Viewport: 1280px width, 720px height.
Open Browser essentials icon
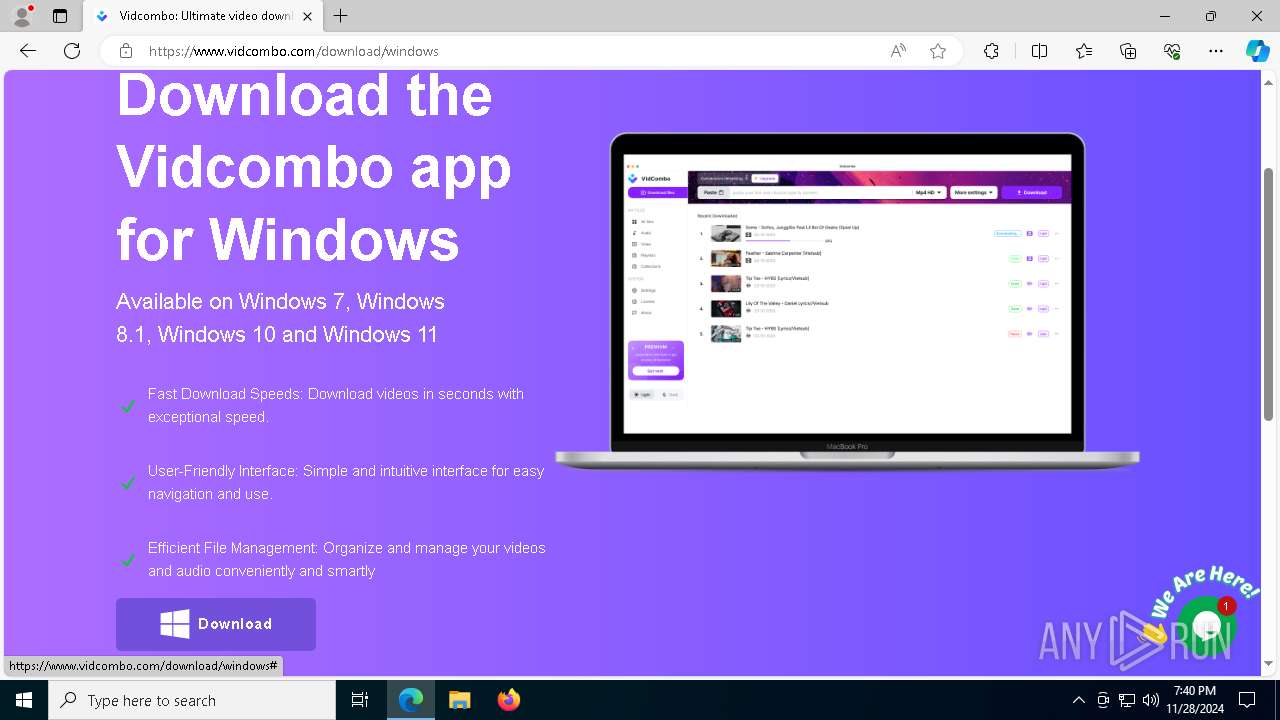[x=1172, y=51]
